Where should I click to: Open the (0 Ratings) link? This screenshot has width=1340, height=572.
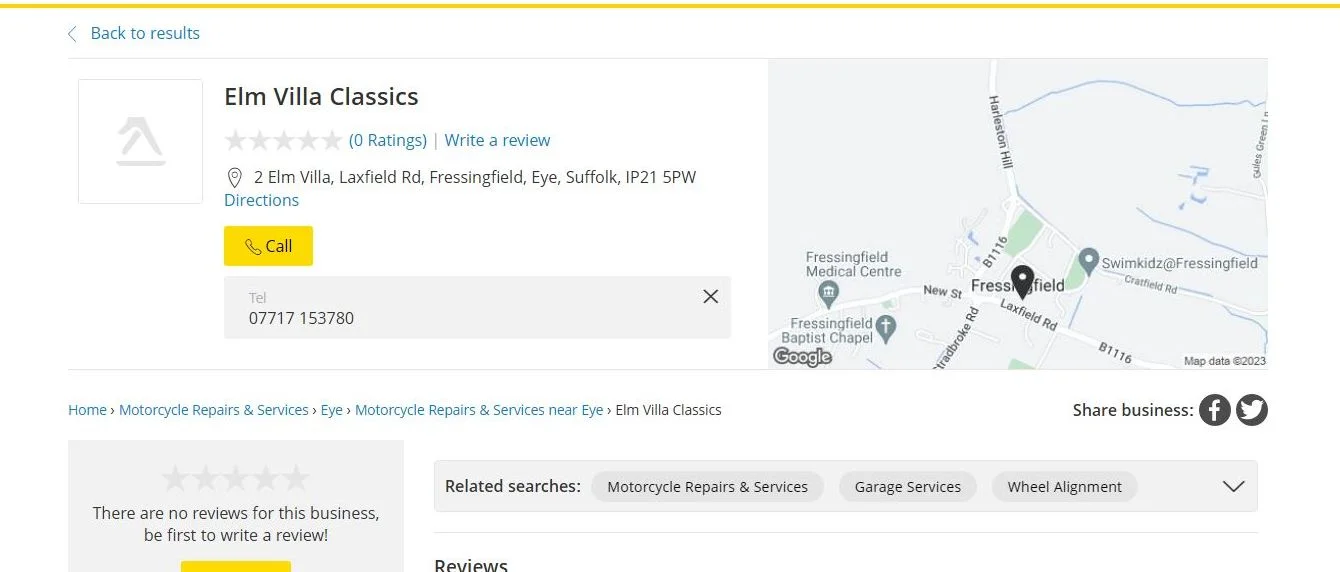388,140
